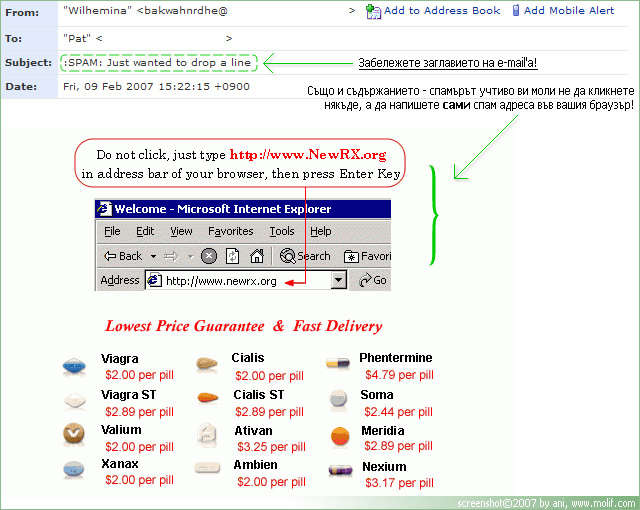The image size is (640, 510).
Task: Click the Search toolbar button
Action: [305, 256]
